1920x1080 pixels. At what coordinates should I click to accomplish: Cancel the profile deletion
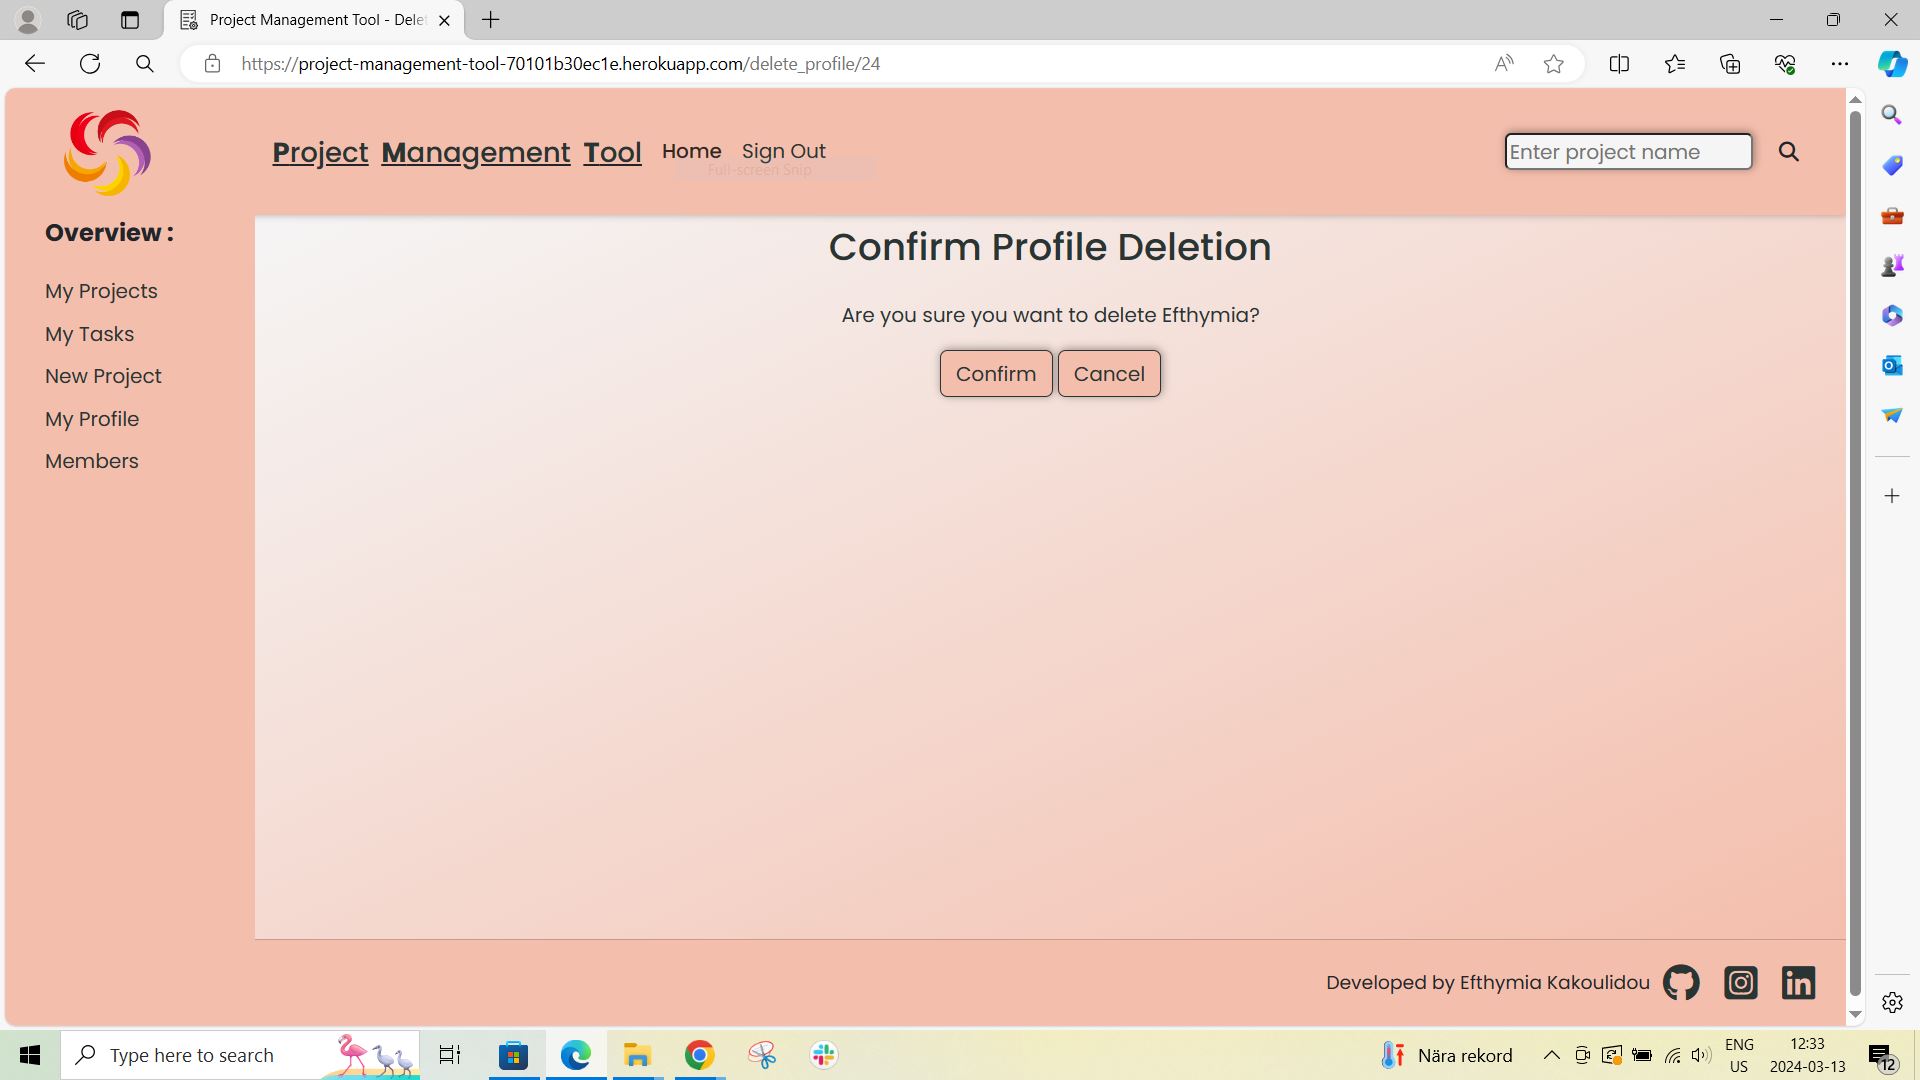[1109, 373]
